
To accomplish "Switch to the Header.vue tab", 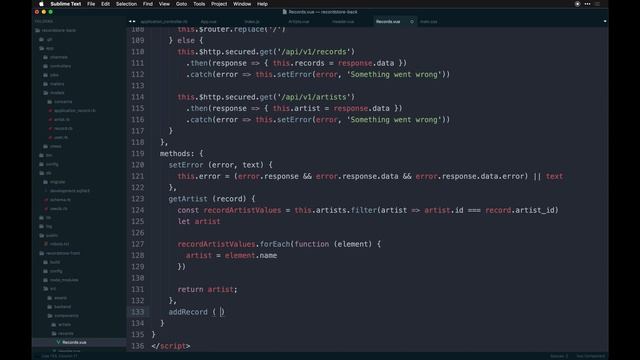I will tap(343, 22).
